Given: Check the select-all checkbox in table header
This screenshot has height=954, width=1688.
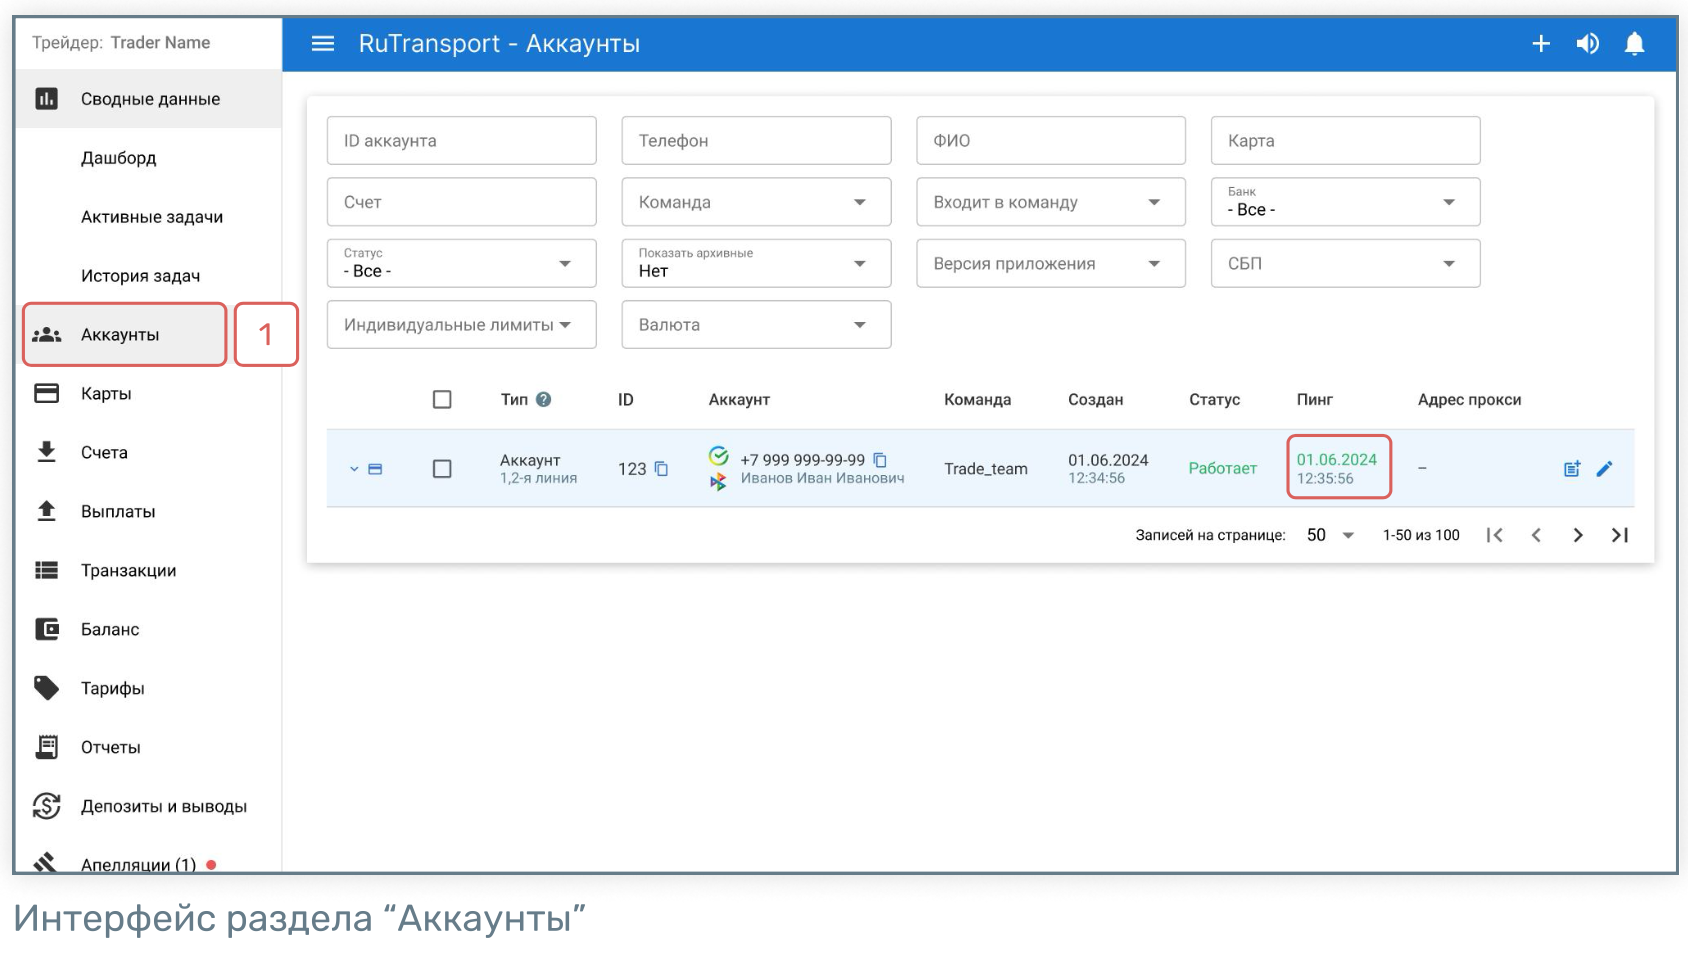Looking at the screenshot, I should pyautogui.click(x=442, y=400).
